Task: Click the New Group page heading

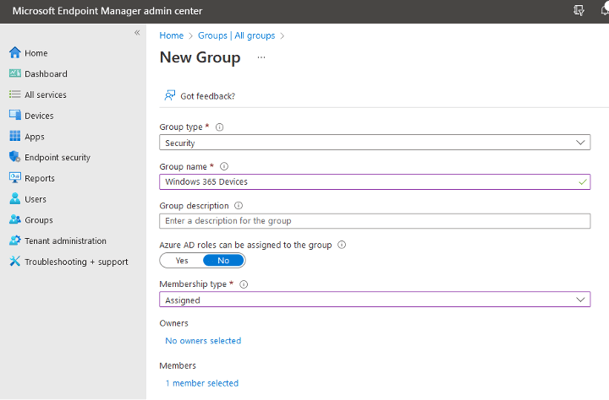Action: [200, 57]
